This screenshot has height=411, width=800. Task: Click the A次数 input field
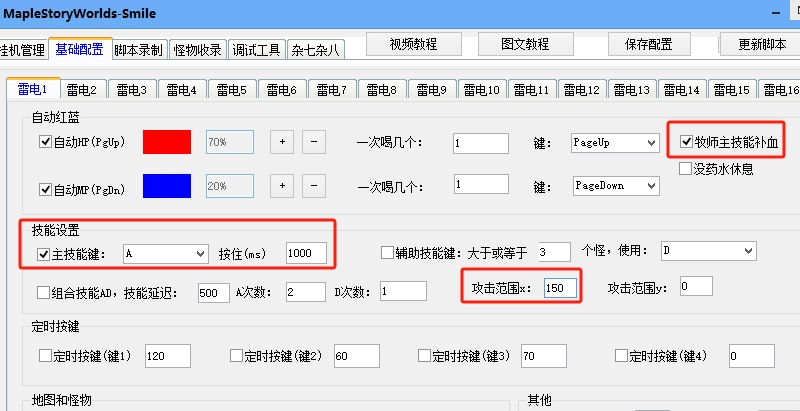pyautogui.click(x=306, y=291)
